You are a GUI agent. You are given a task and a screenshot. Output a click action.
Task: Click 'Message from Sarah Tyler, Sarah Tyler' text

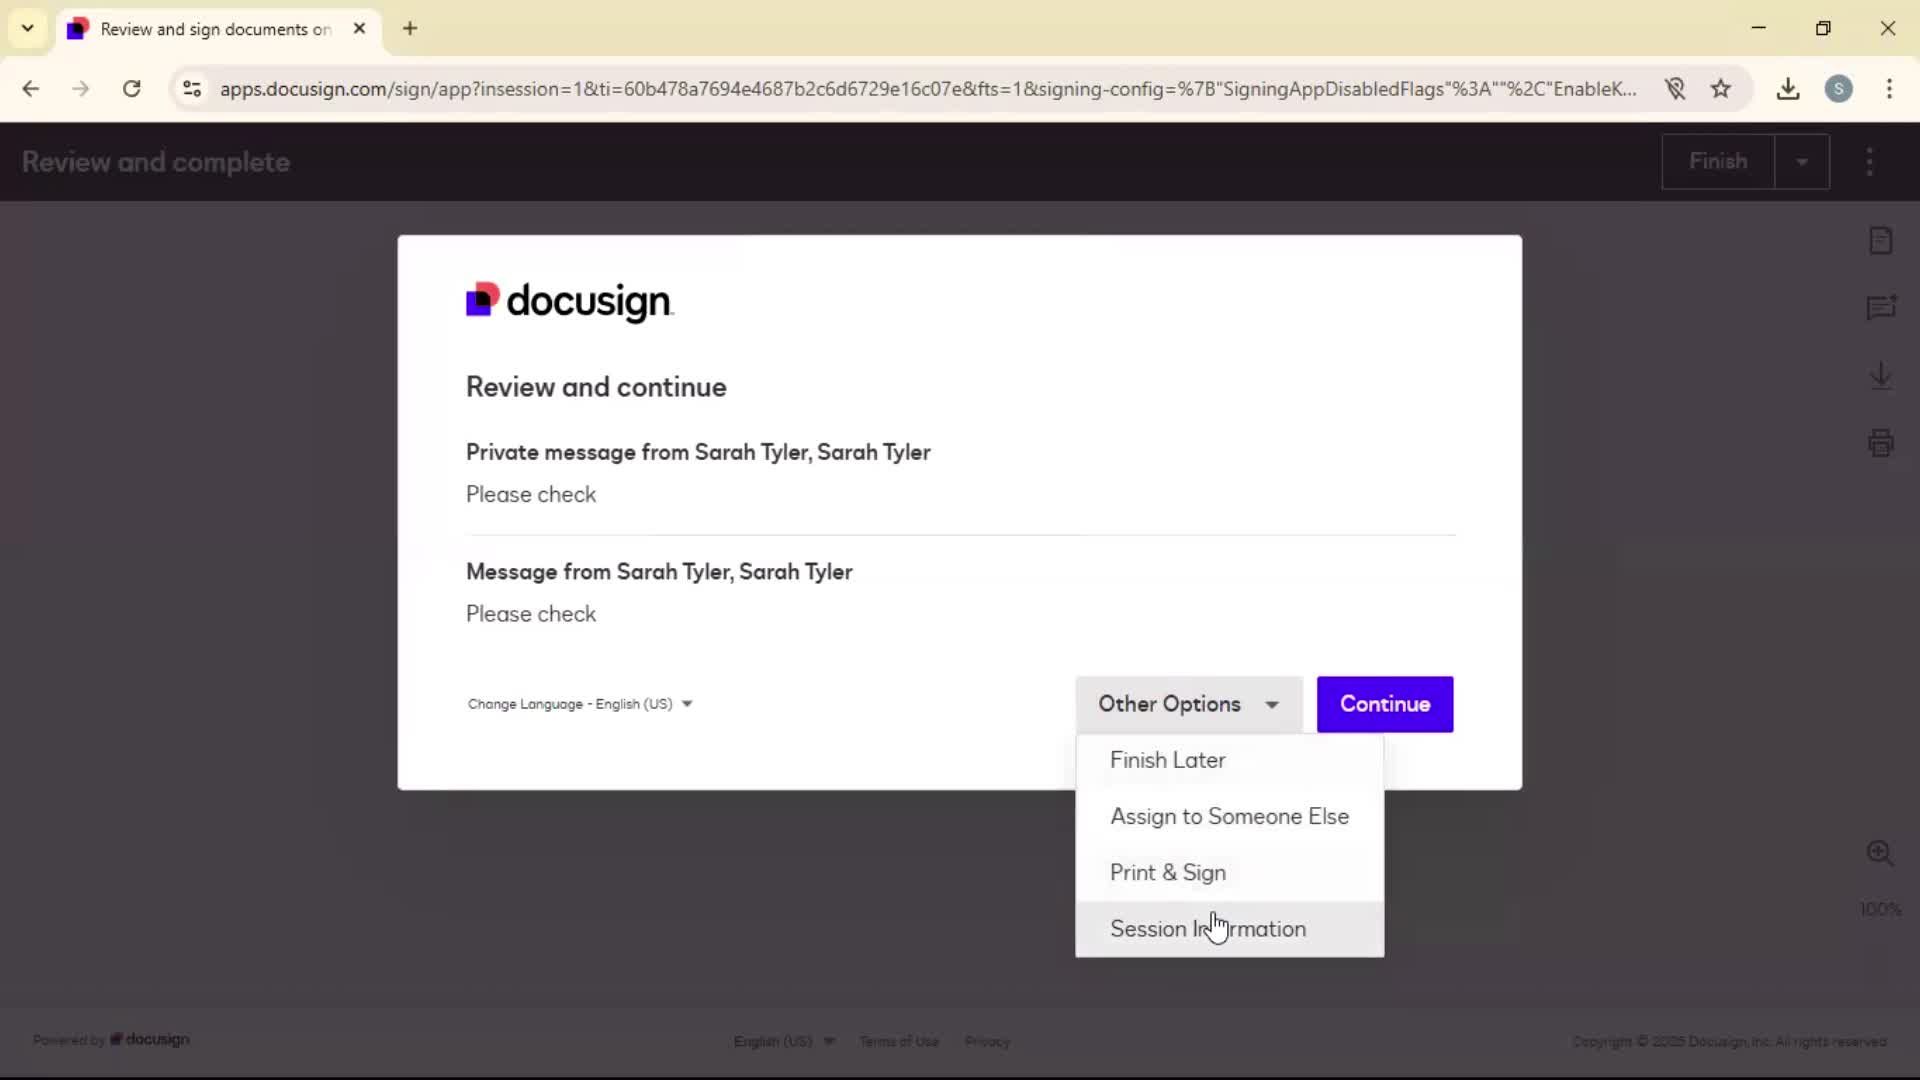[659, 572]
